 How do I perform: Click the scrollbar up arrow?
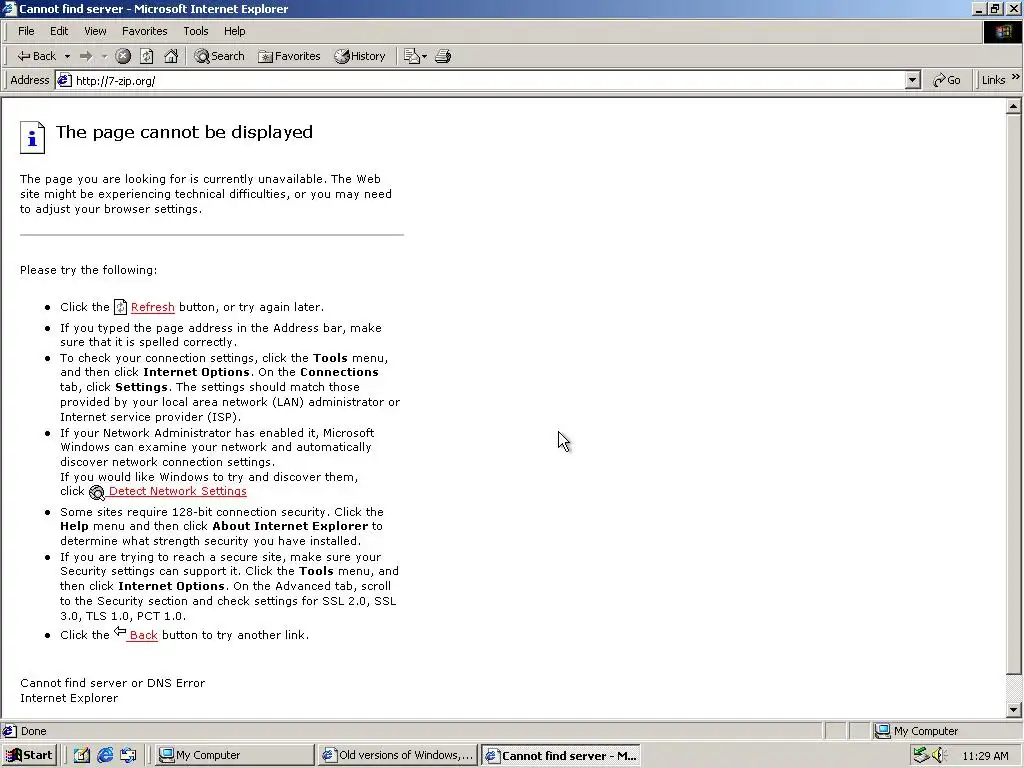point(1014,106)
